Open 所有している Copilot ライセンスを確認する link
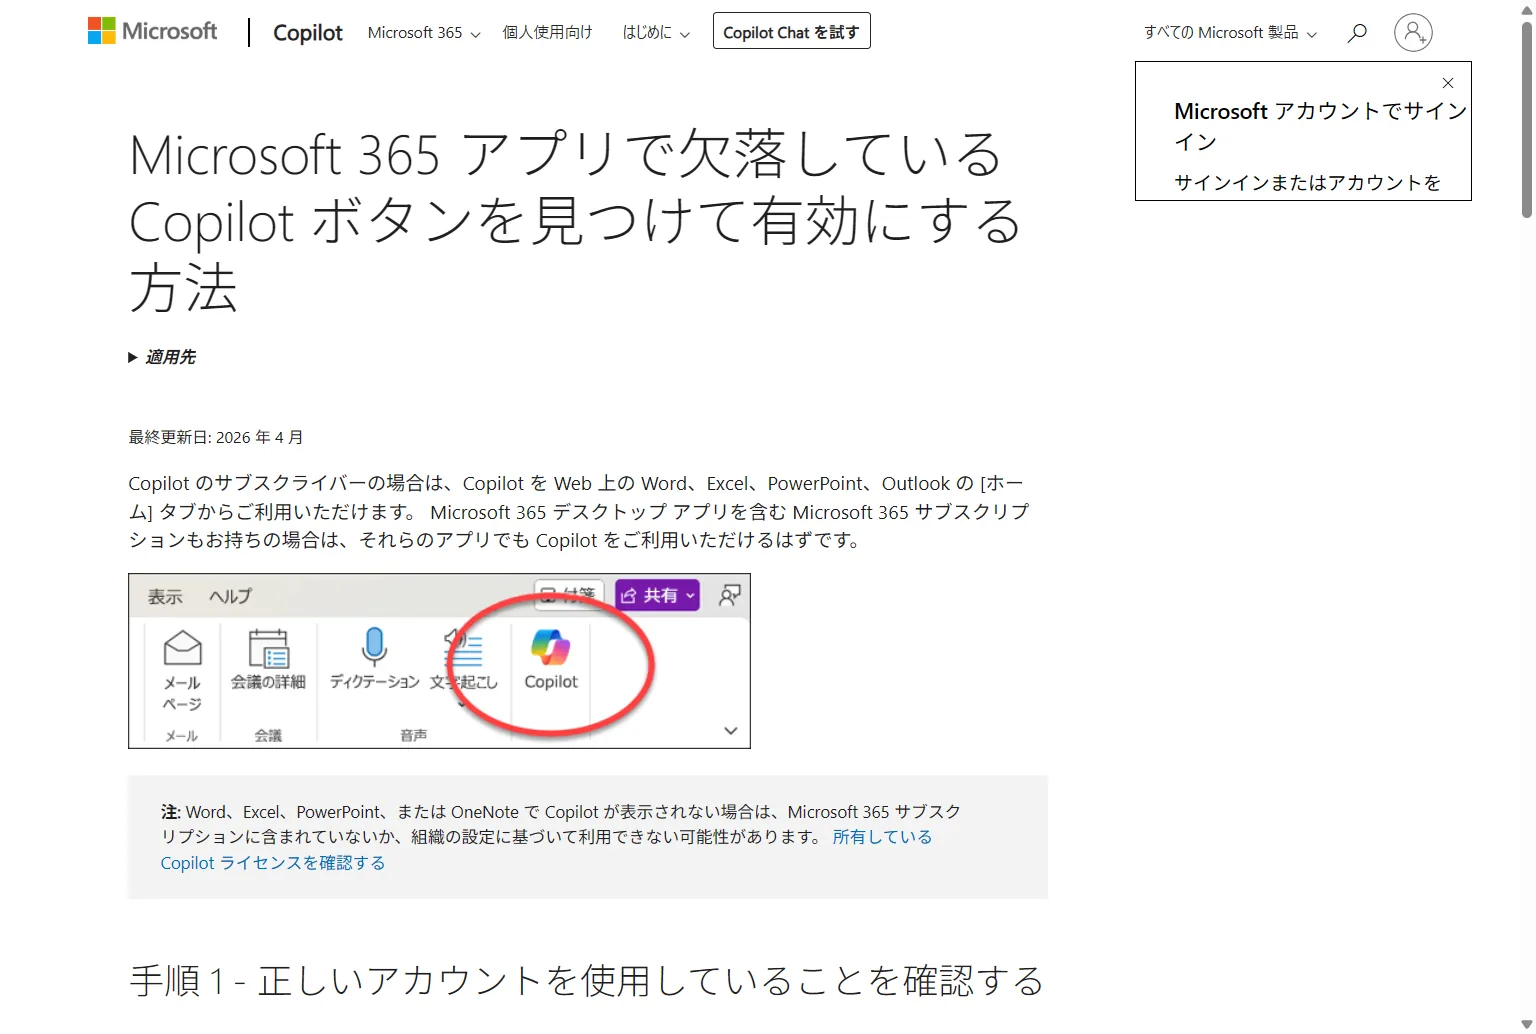Screen dimensions: 1536x1034 tap(546, 849)
